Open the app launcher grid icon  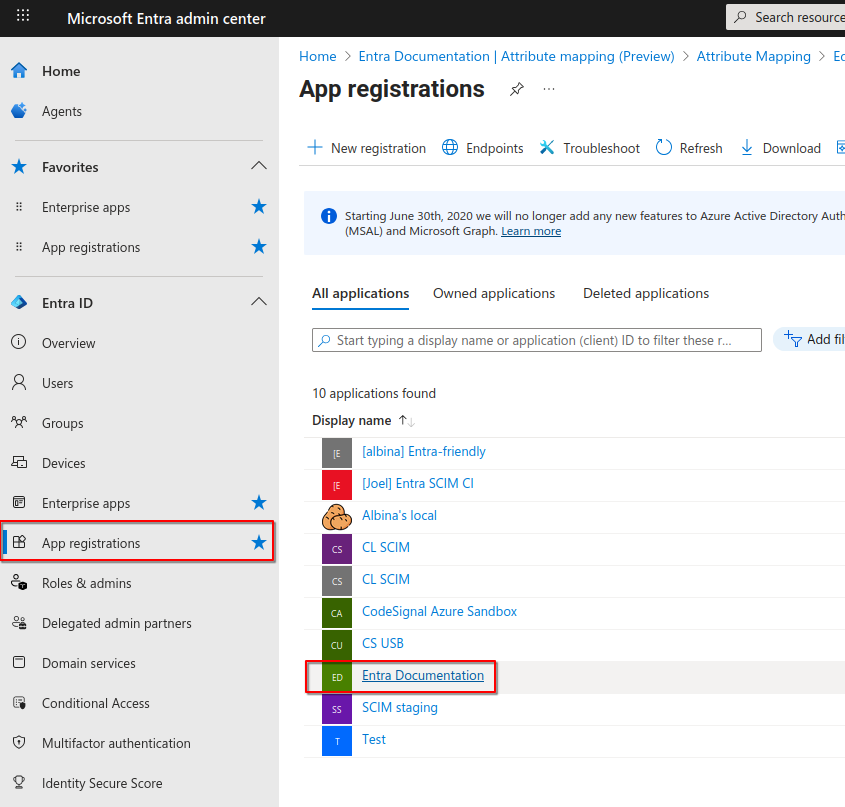[23, 15]
